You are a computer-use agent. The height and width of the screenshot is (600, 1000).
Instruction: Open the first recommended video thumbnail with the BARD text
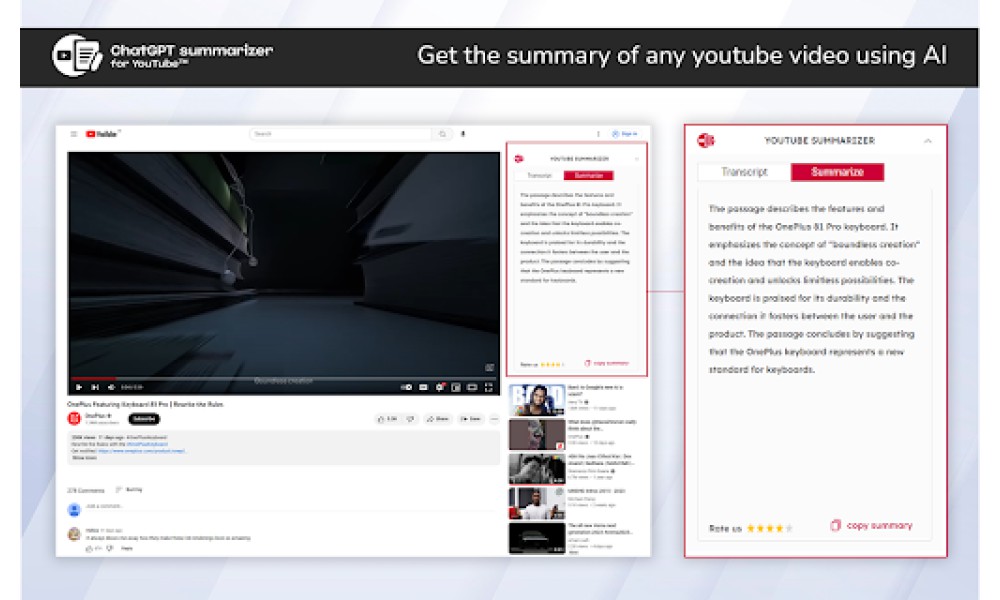click(x=536, y=399)
